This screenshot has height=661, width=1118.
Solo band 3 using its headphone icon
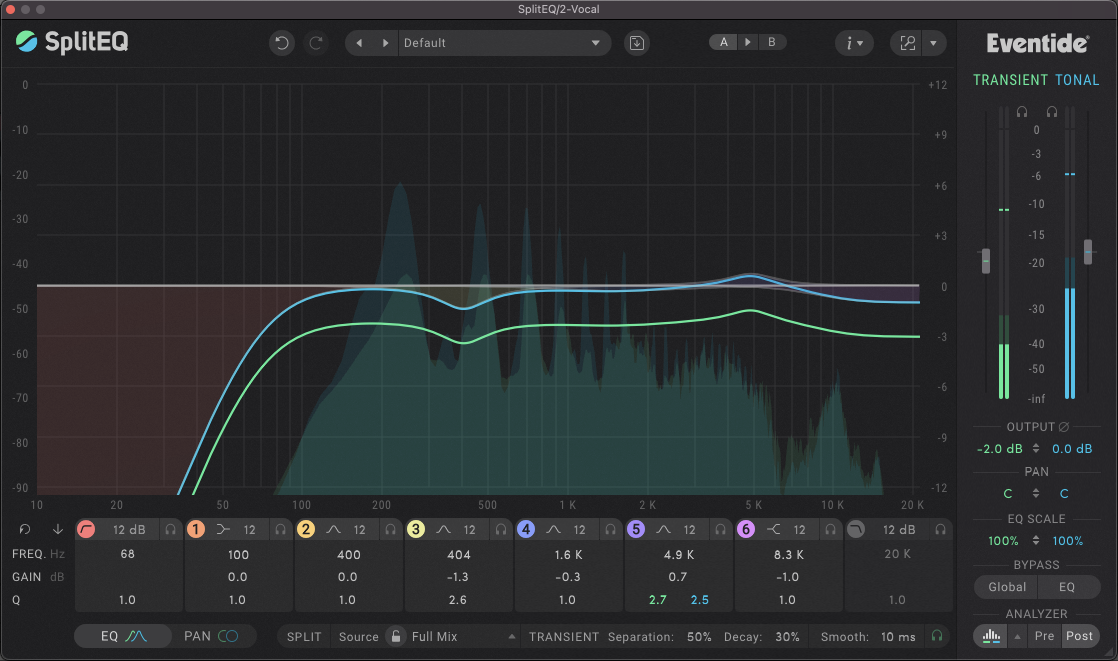point(501,529)
